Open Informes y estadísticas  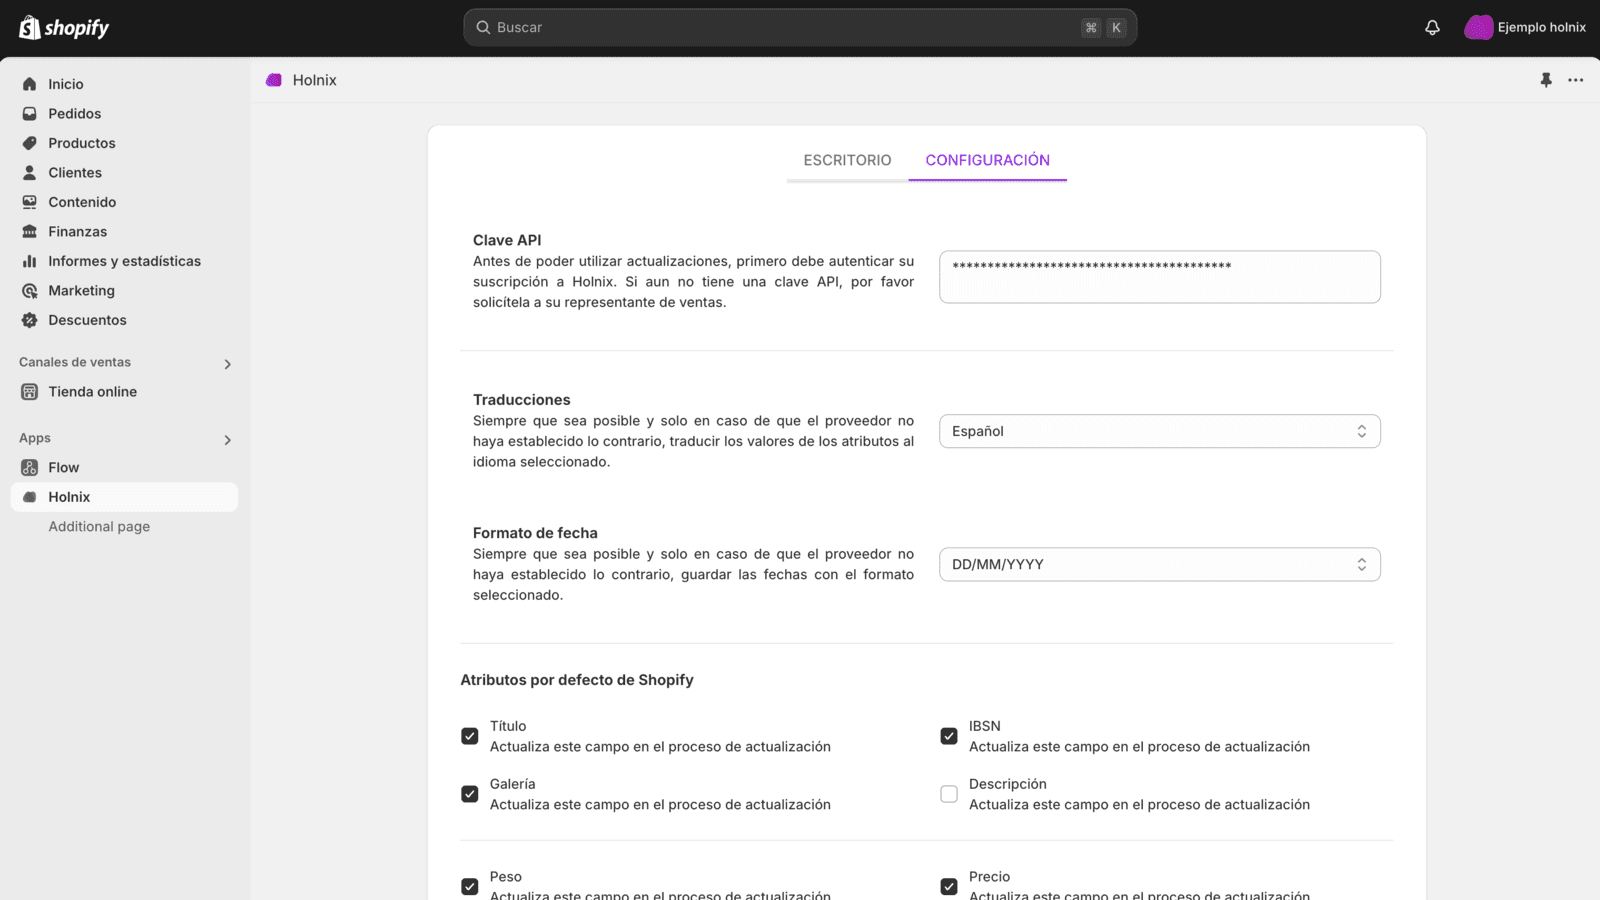click(x=124, y=261)
